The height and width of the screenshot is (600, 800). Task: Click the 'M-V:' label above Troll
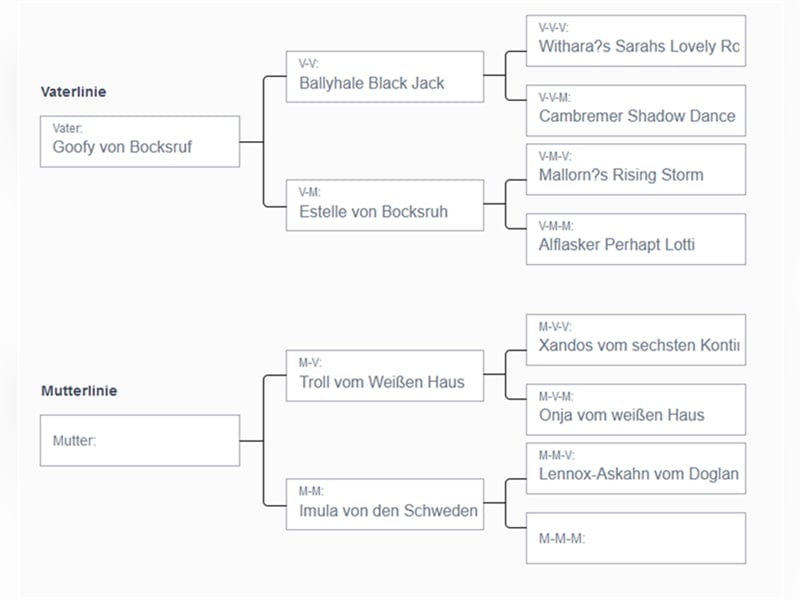click(309, 363)
